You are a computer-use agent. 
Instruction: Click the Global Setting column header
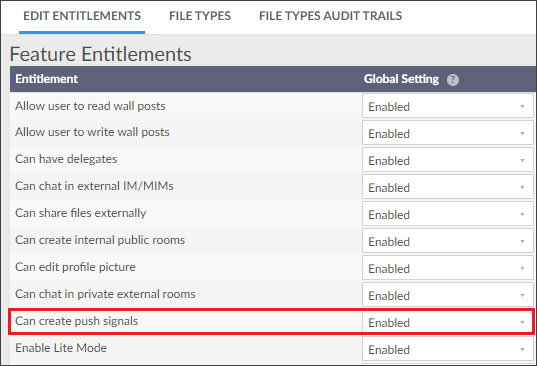point(401,79)
